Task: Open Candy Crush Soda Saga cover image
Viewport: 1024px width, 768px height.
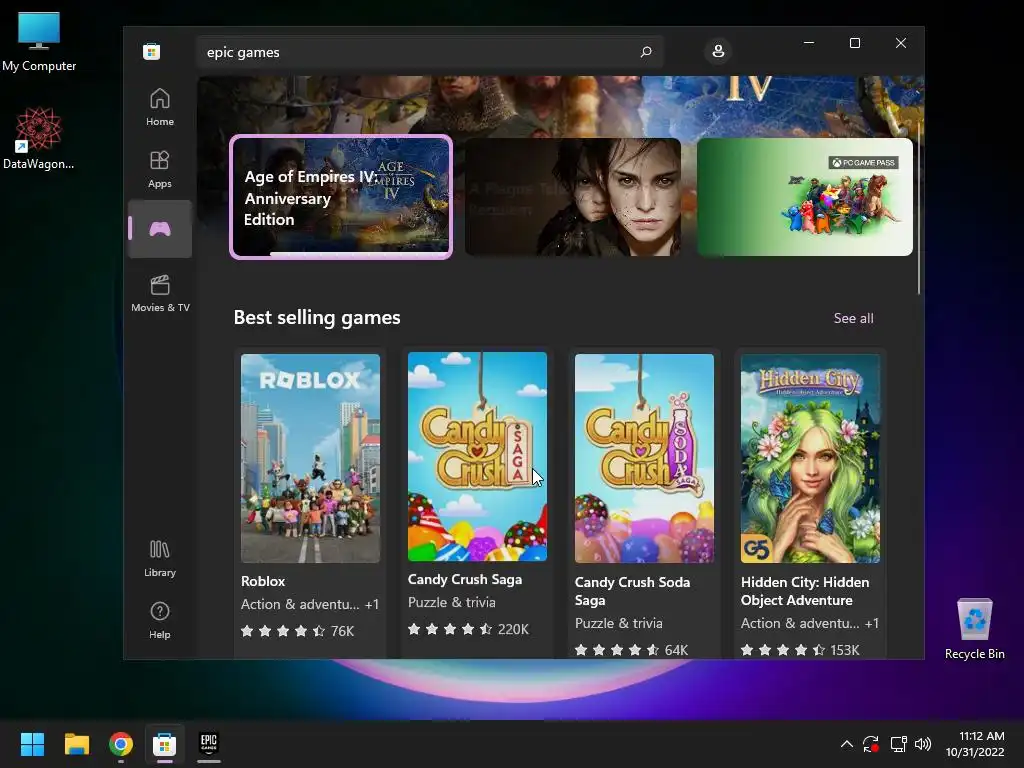Action: 644,458
